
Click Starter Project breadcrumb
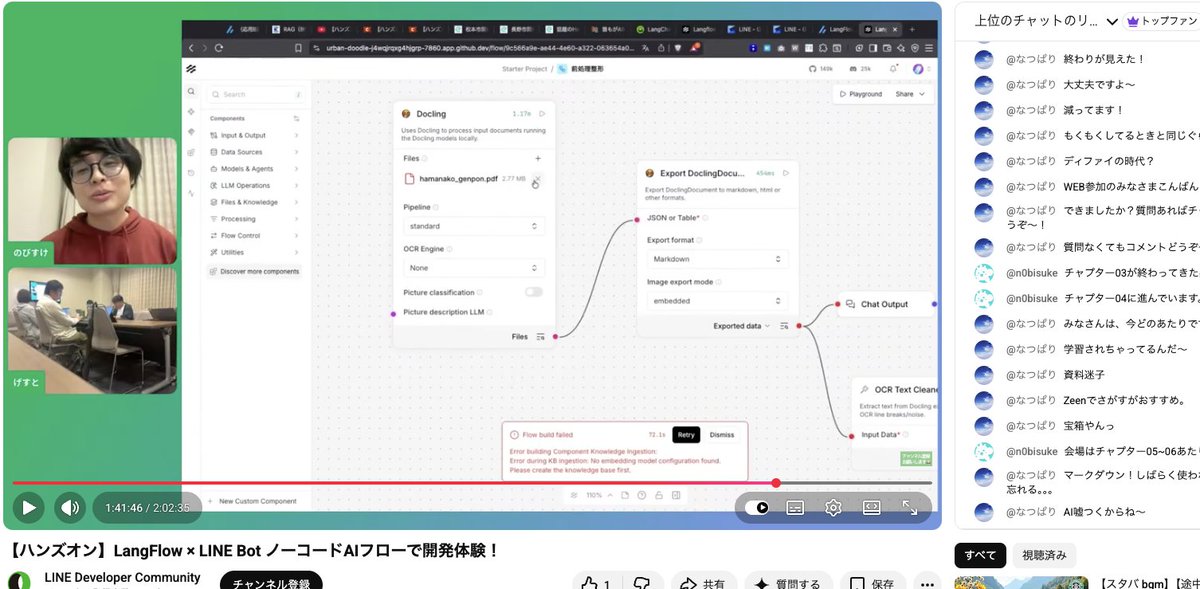pos(524,68)
